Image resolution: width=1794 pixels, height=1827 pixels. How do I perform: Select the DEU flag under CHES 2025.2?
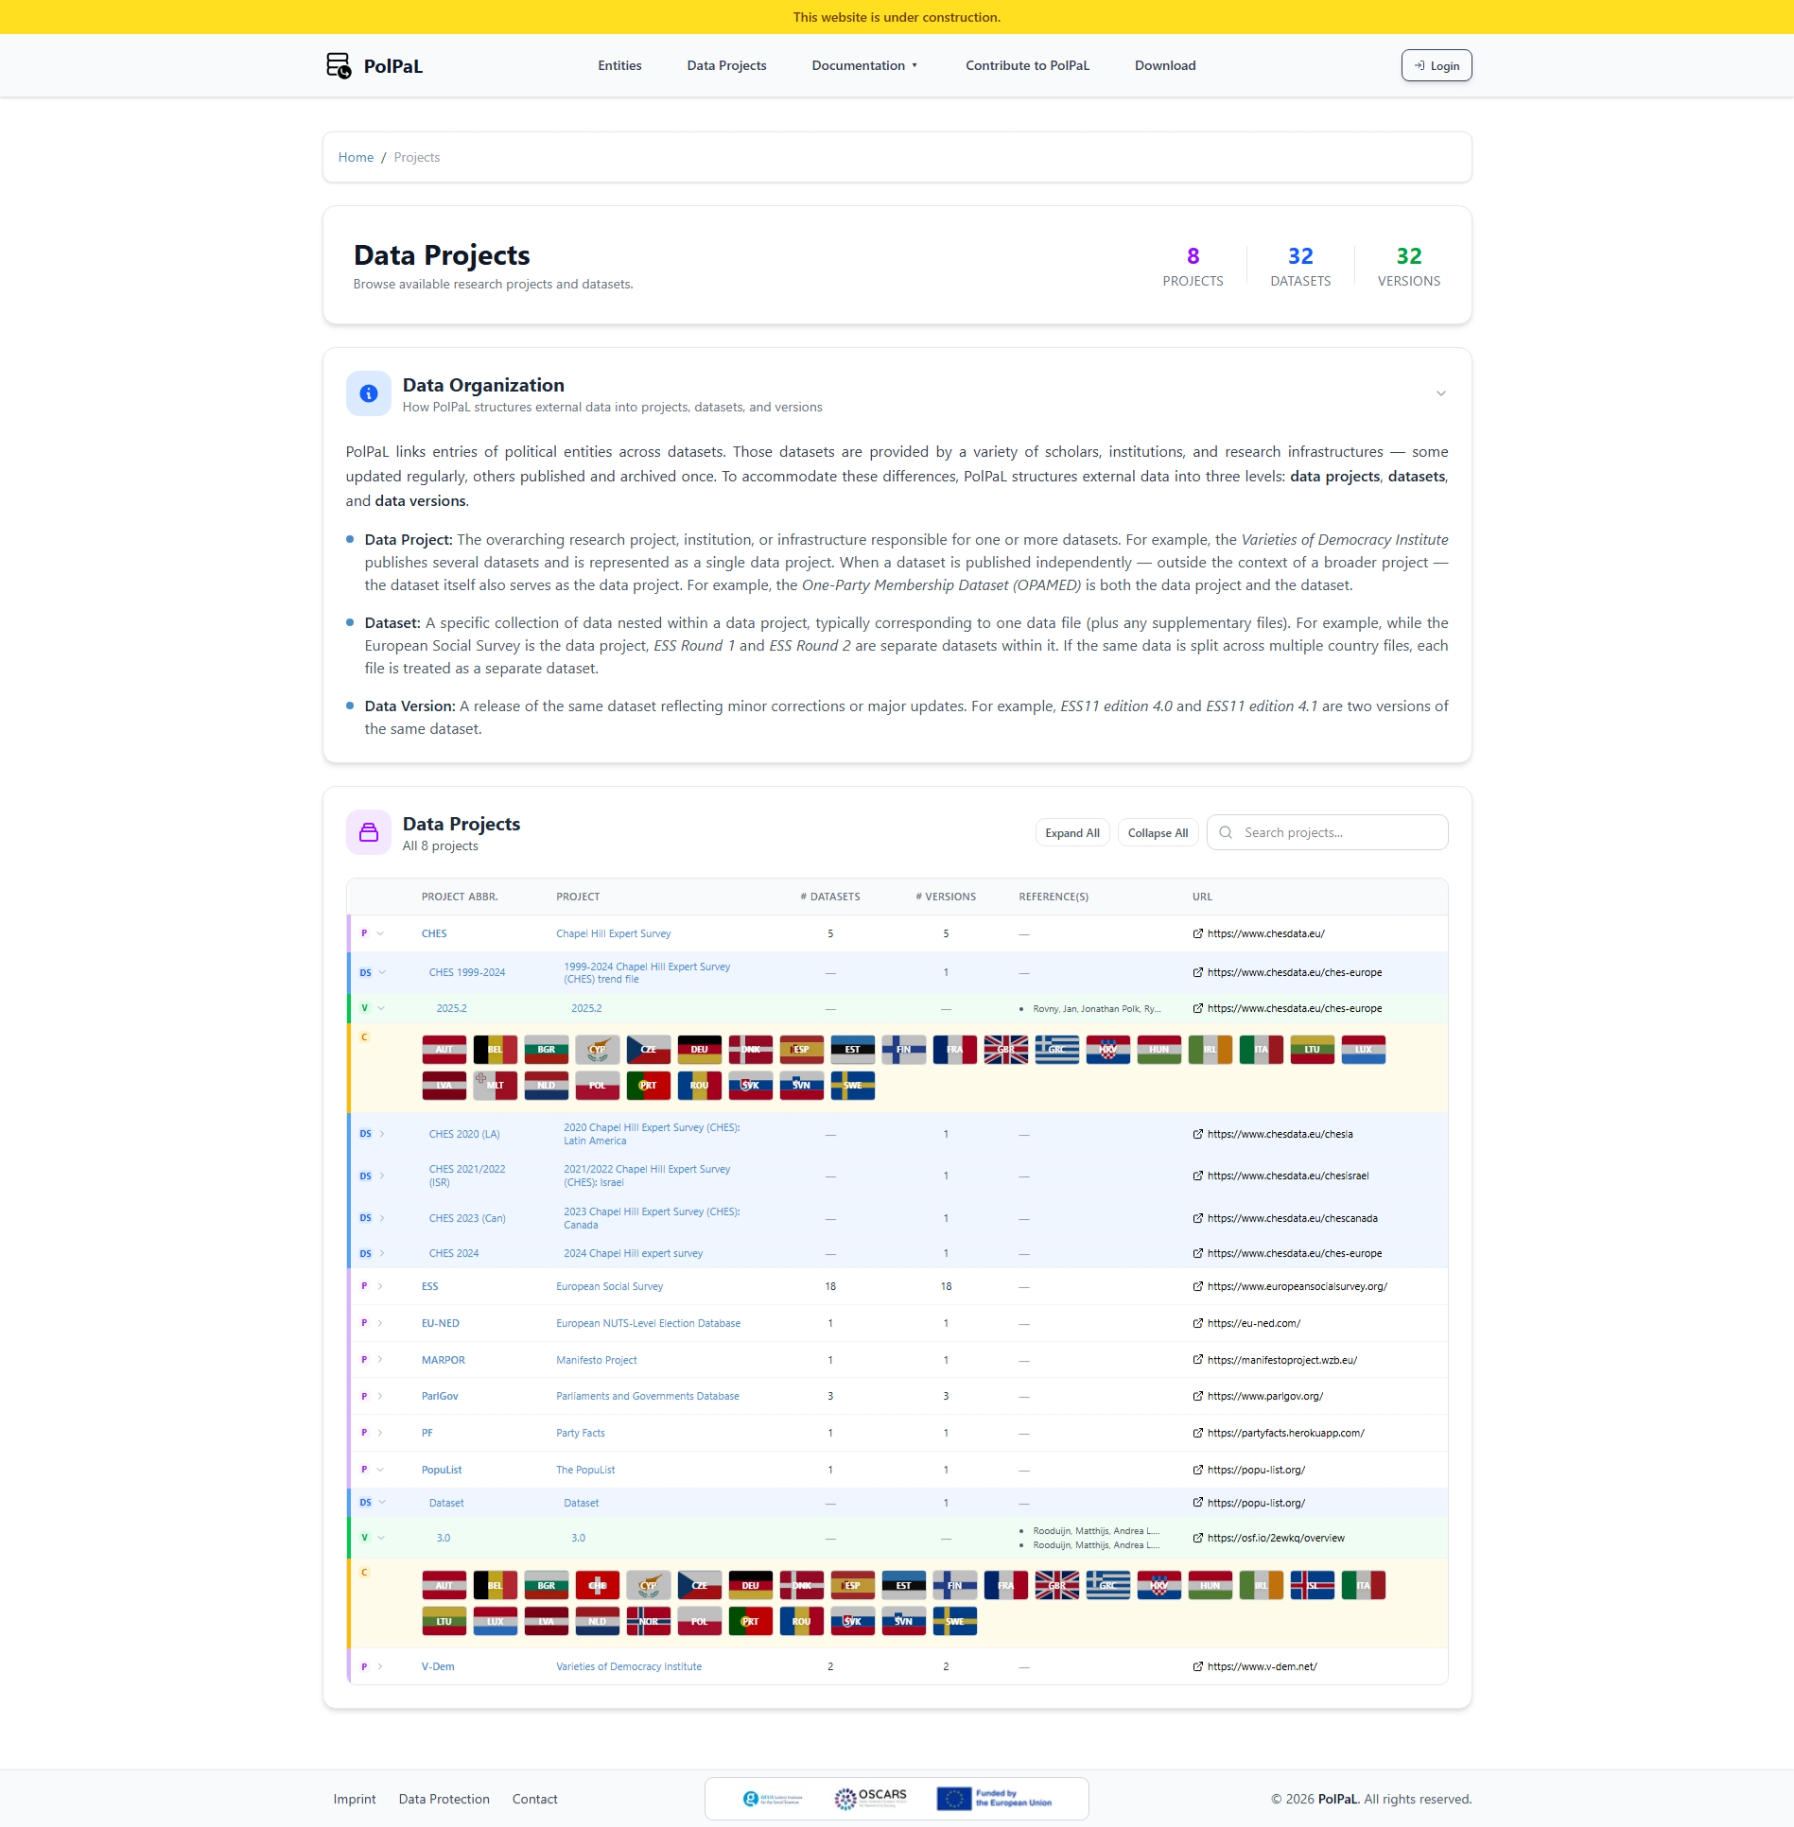(x=699, y=1049)
